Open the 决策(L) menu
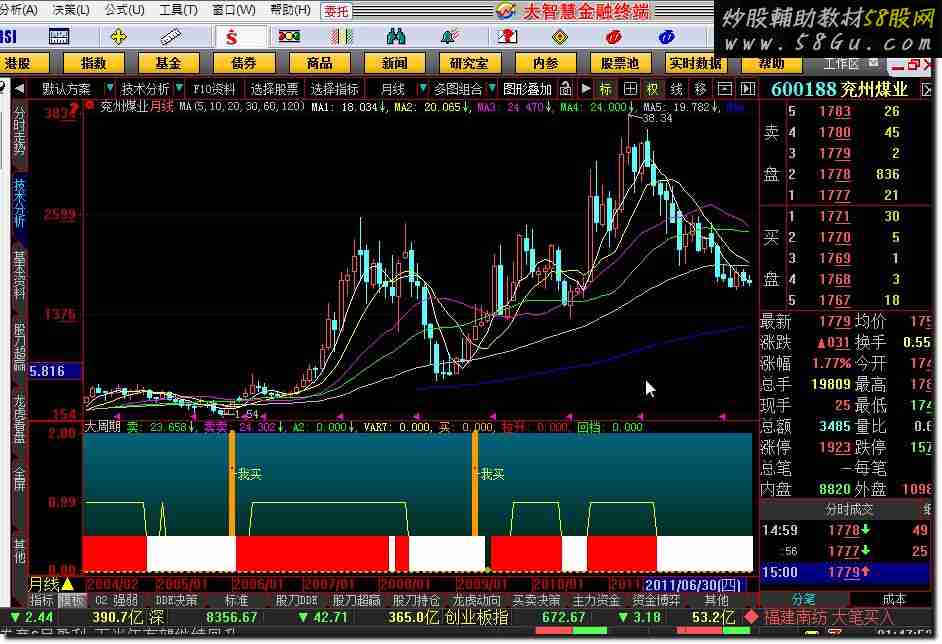942x644 pixels. (71, 10)
